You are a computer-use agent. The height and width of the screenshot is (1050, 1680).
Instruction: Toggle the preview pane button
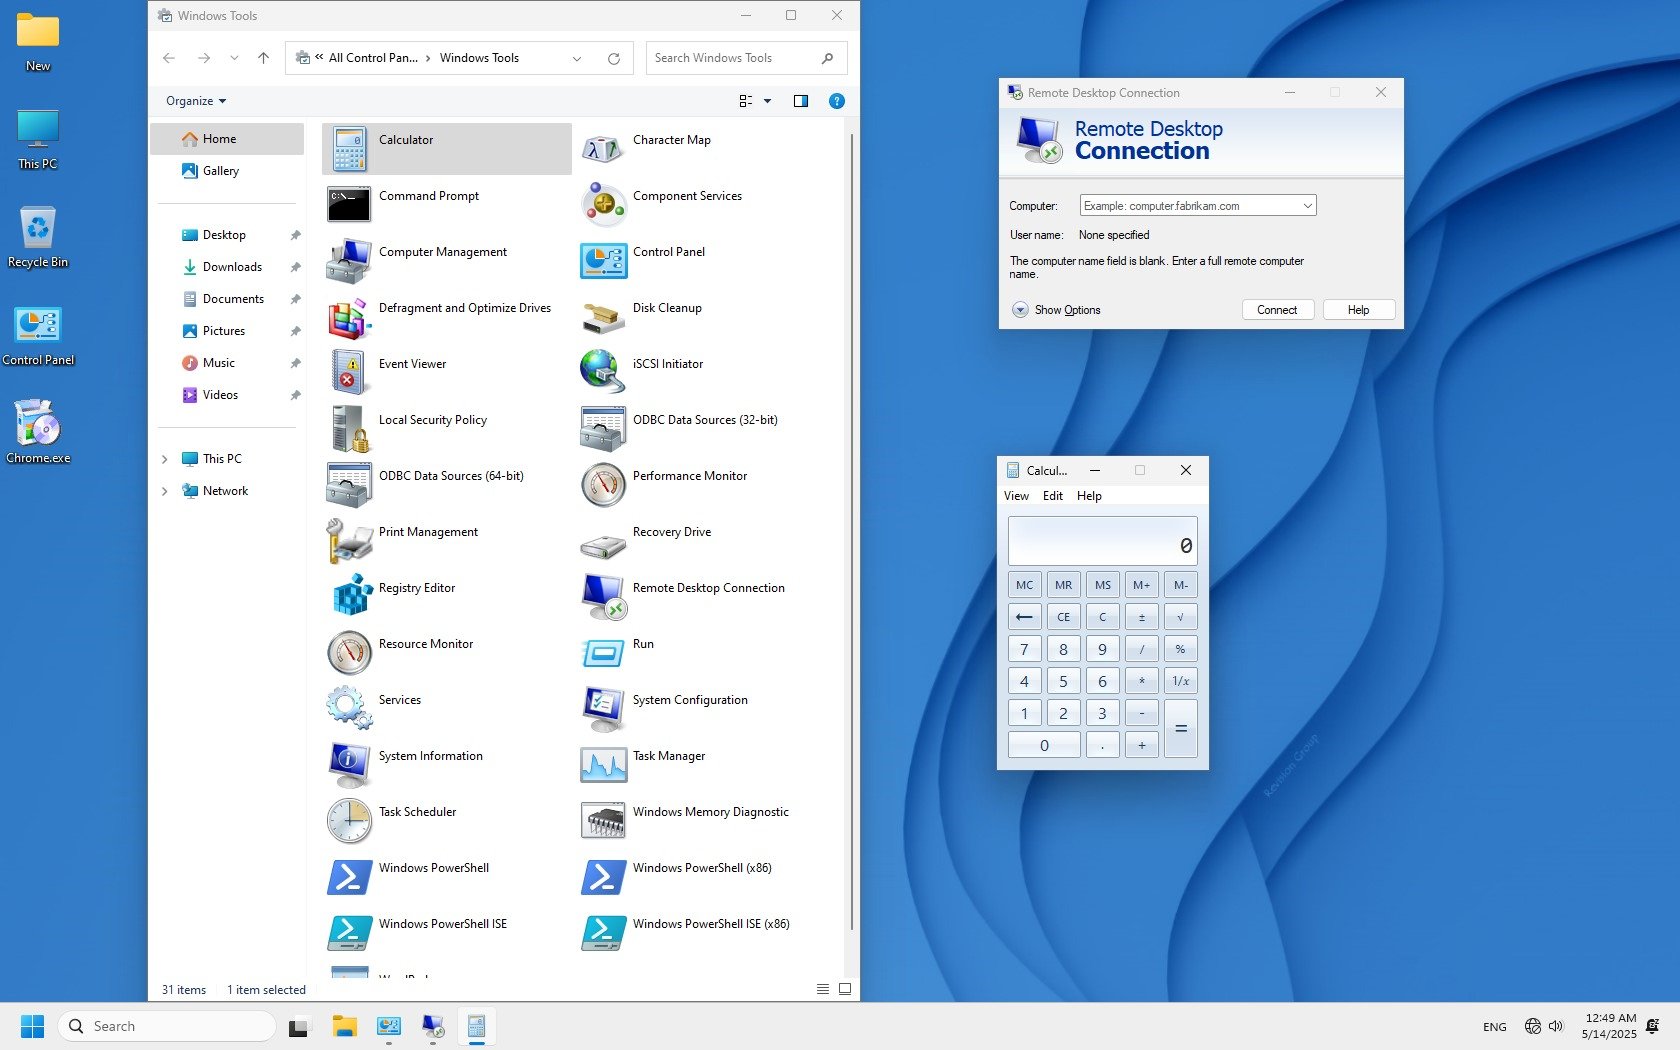[x=800, y=101]
